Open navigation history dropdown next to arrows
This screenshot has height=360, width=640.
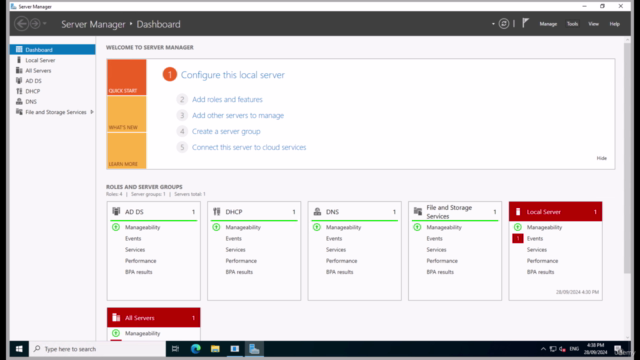point(45,24)
